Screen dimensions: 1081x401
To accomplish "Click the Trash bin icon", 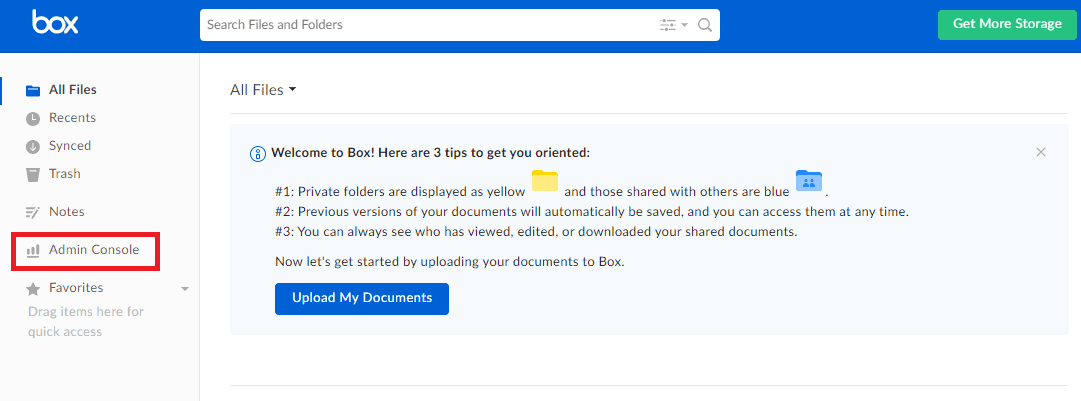I will (33, 174).
